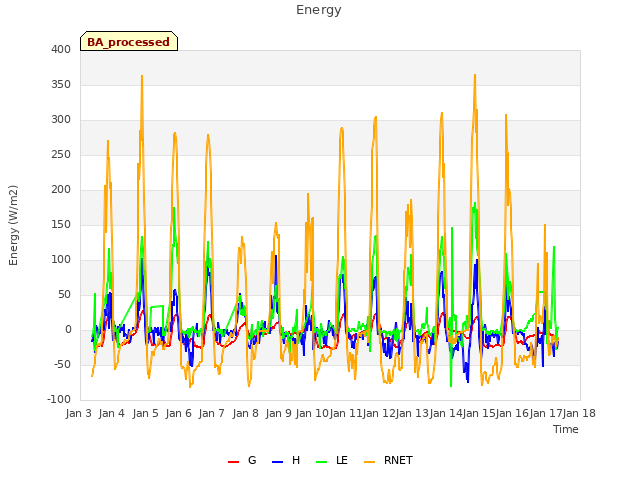This screenshot has height=480, width=640.
Task: Click the Jan 4 x-axis label
Action: pyautogui.click(x=112, y=413)
